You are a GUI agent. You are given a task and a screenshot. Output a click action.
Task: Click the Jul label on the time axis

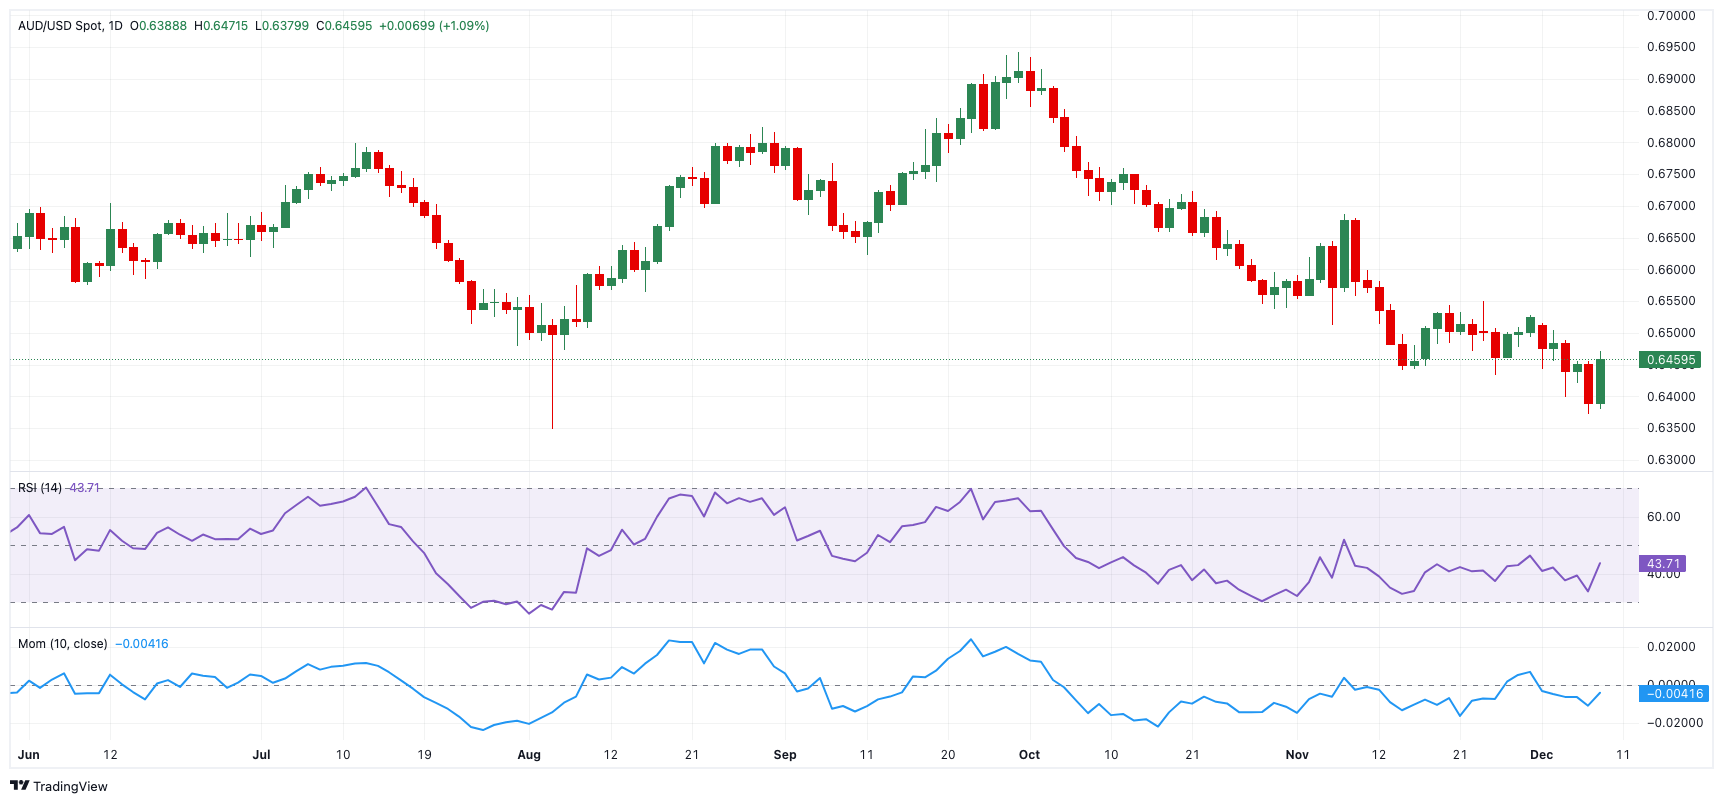261,755
